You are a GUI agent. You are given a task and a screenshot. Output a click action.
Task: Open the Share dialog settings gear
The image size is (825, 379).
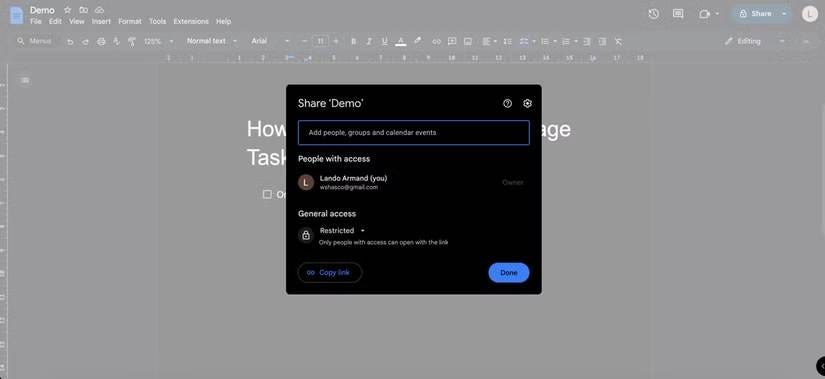click(x=527, y=104)
